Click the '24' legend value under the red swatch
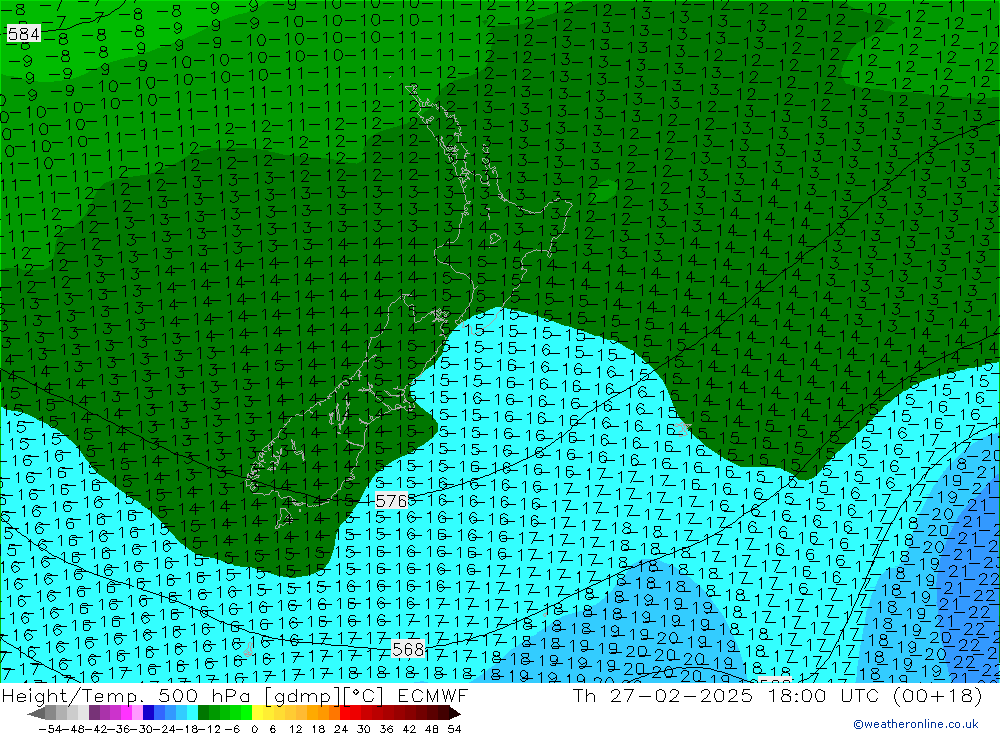Screen dimensions: 1000x733 341,729
